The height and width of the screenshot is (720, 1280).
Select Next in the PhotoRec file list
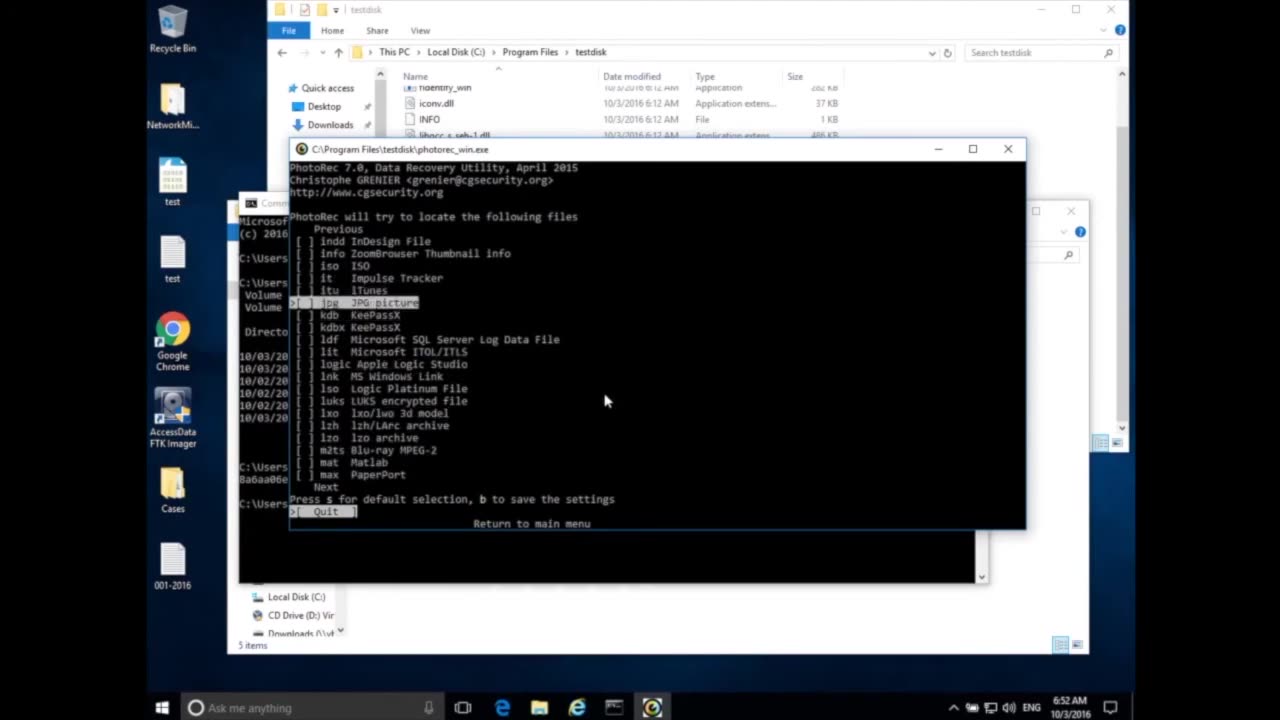[326, 487]
